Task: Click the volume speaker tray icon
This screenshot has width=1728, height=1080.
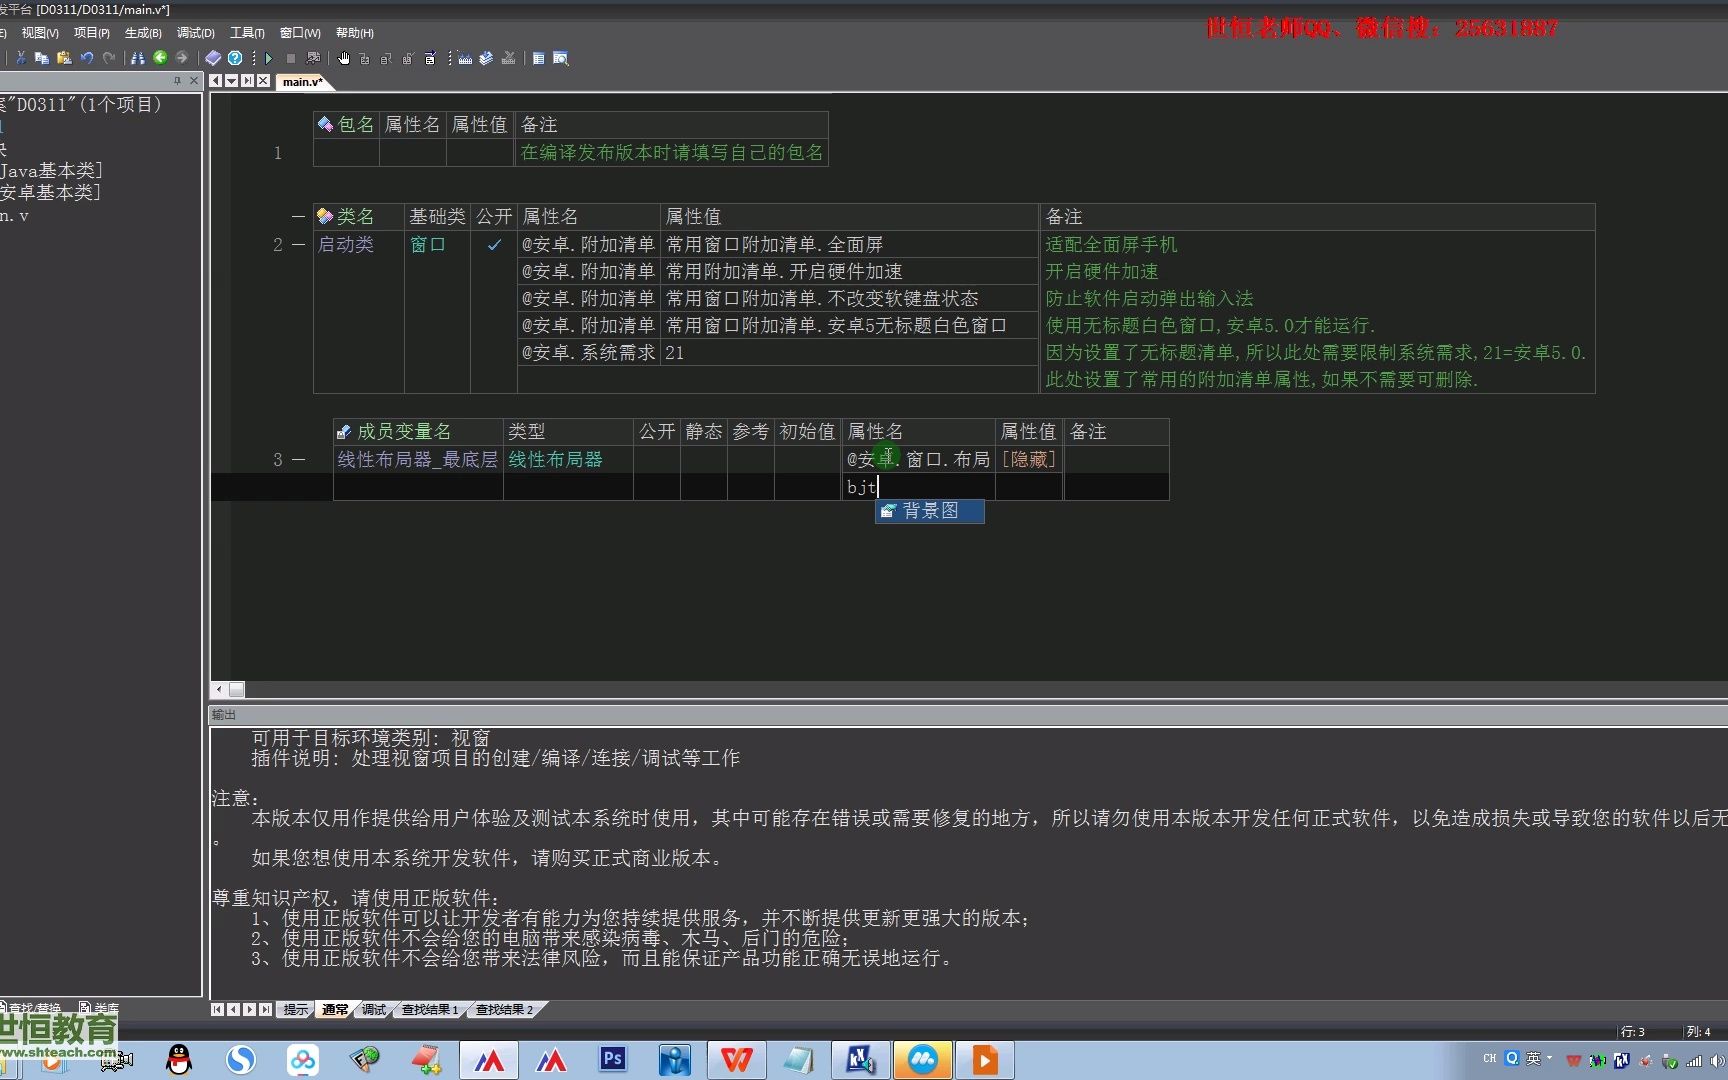Action: 1717,1060
